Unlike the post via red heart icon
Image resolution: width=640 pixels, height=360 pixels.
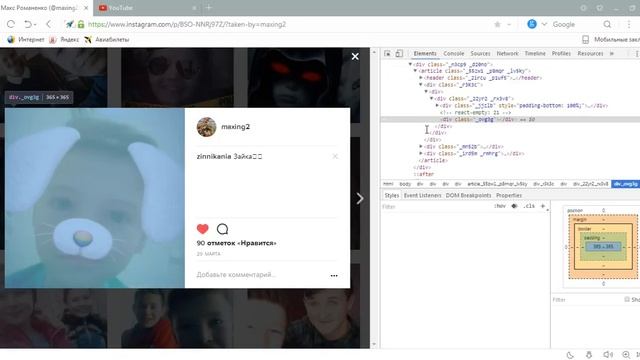click(x=202, y=229)
